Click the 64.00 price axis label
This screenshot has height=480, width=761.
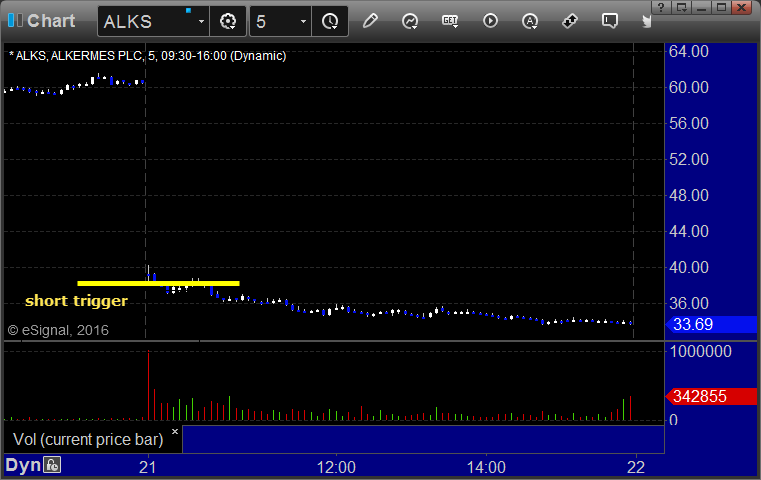coord(689,51)
